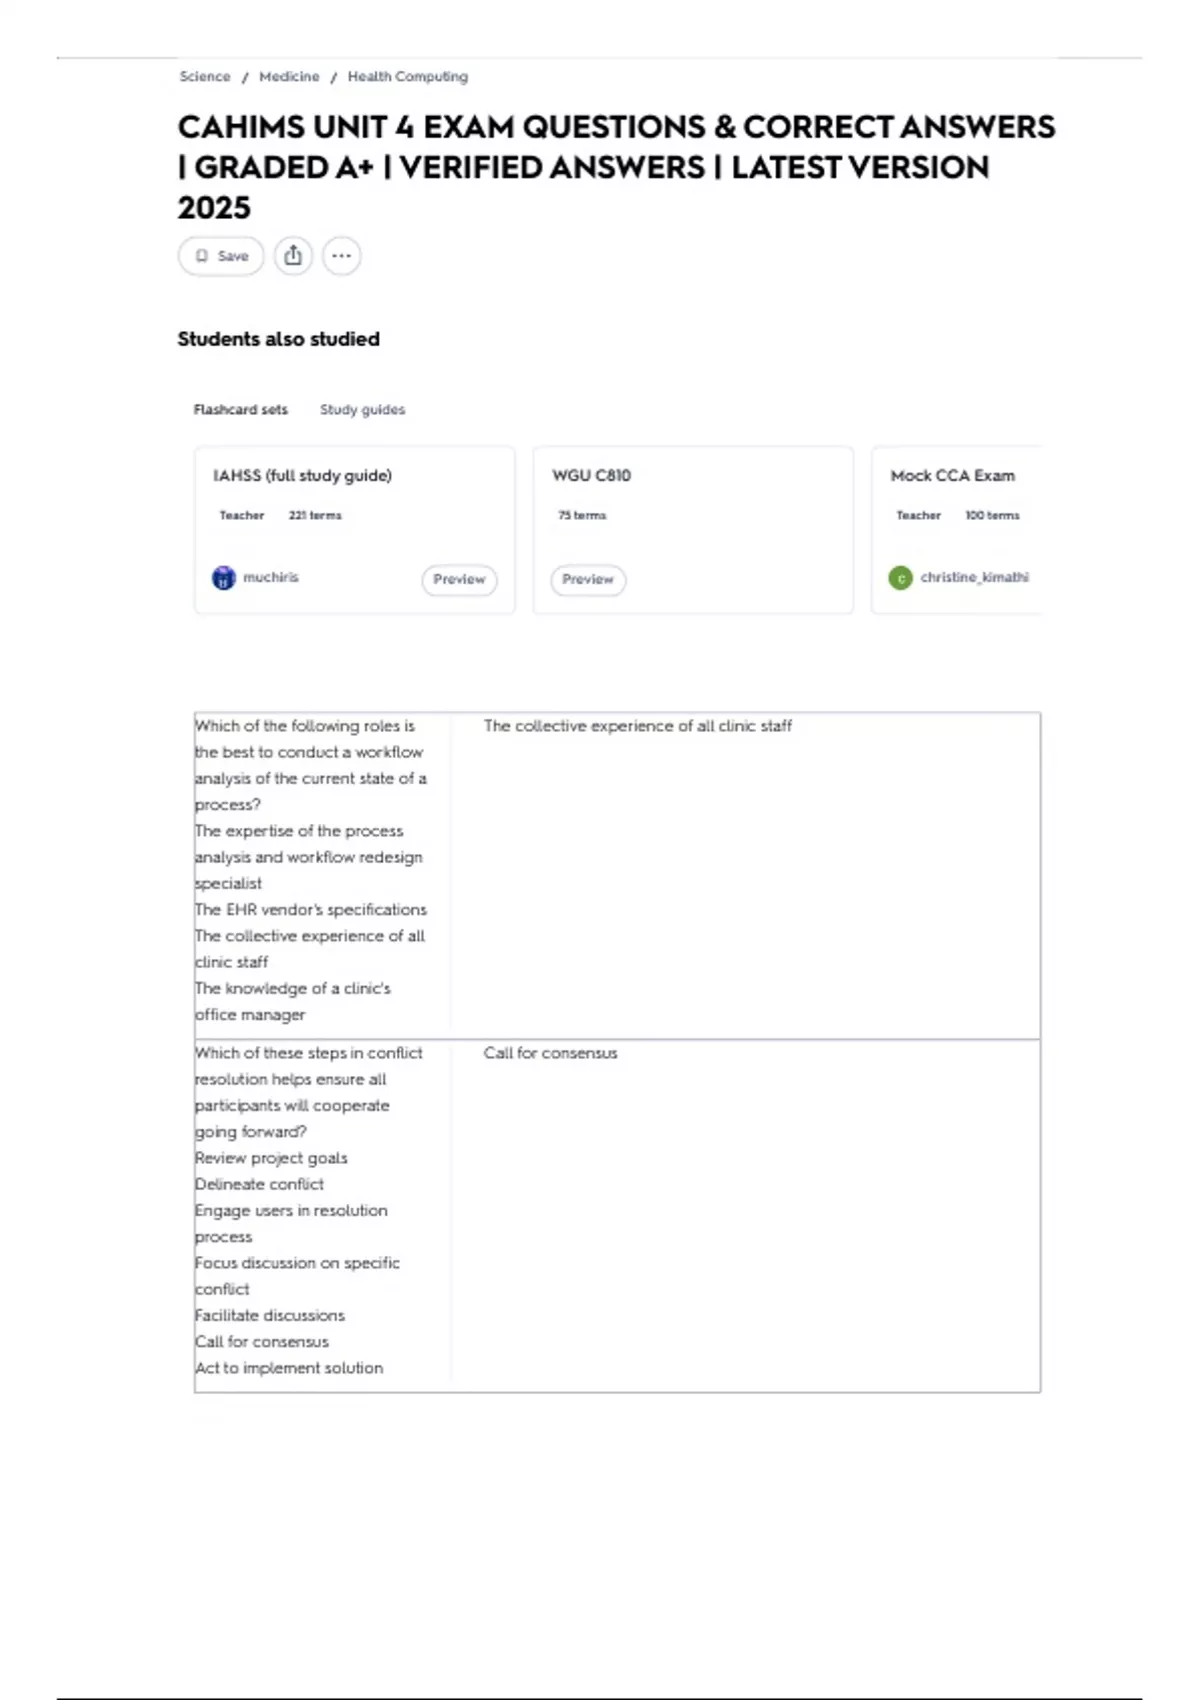1200x1700 pixels.
Task: Switch to the Study guides tab
Action: pyautogui.click(x=362, y=410)
